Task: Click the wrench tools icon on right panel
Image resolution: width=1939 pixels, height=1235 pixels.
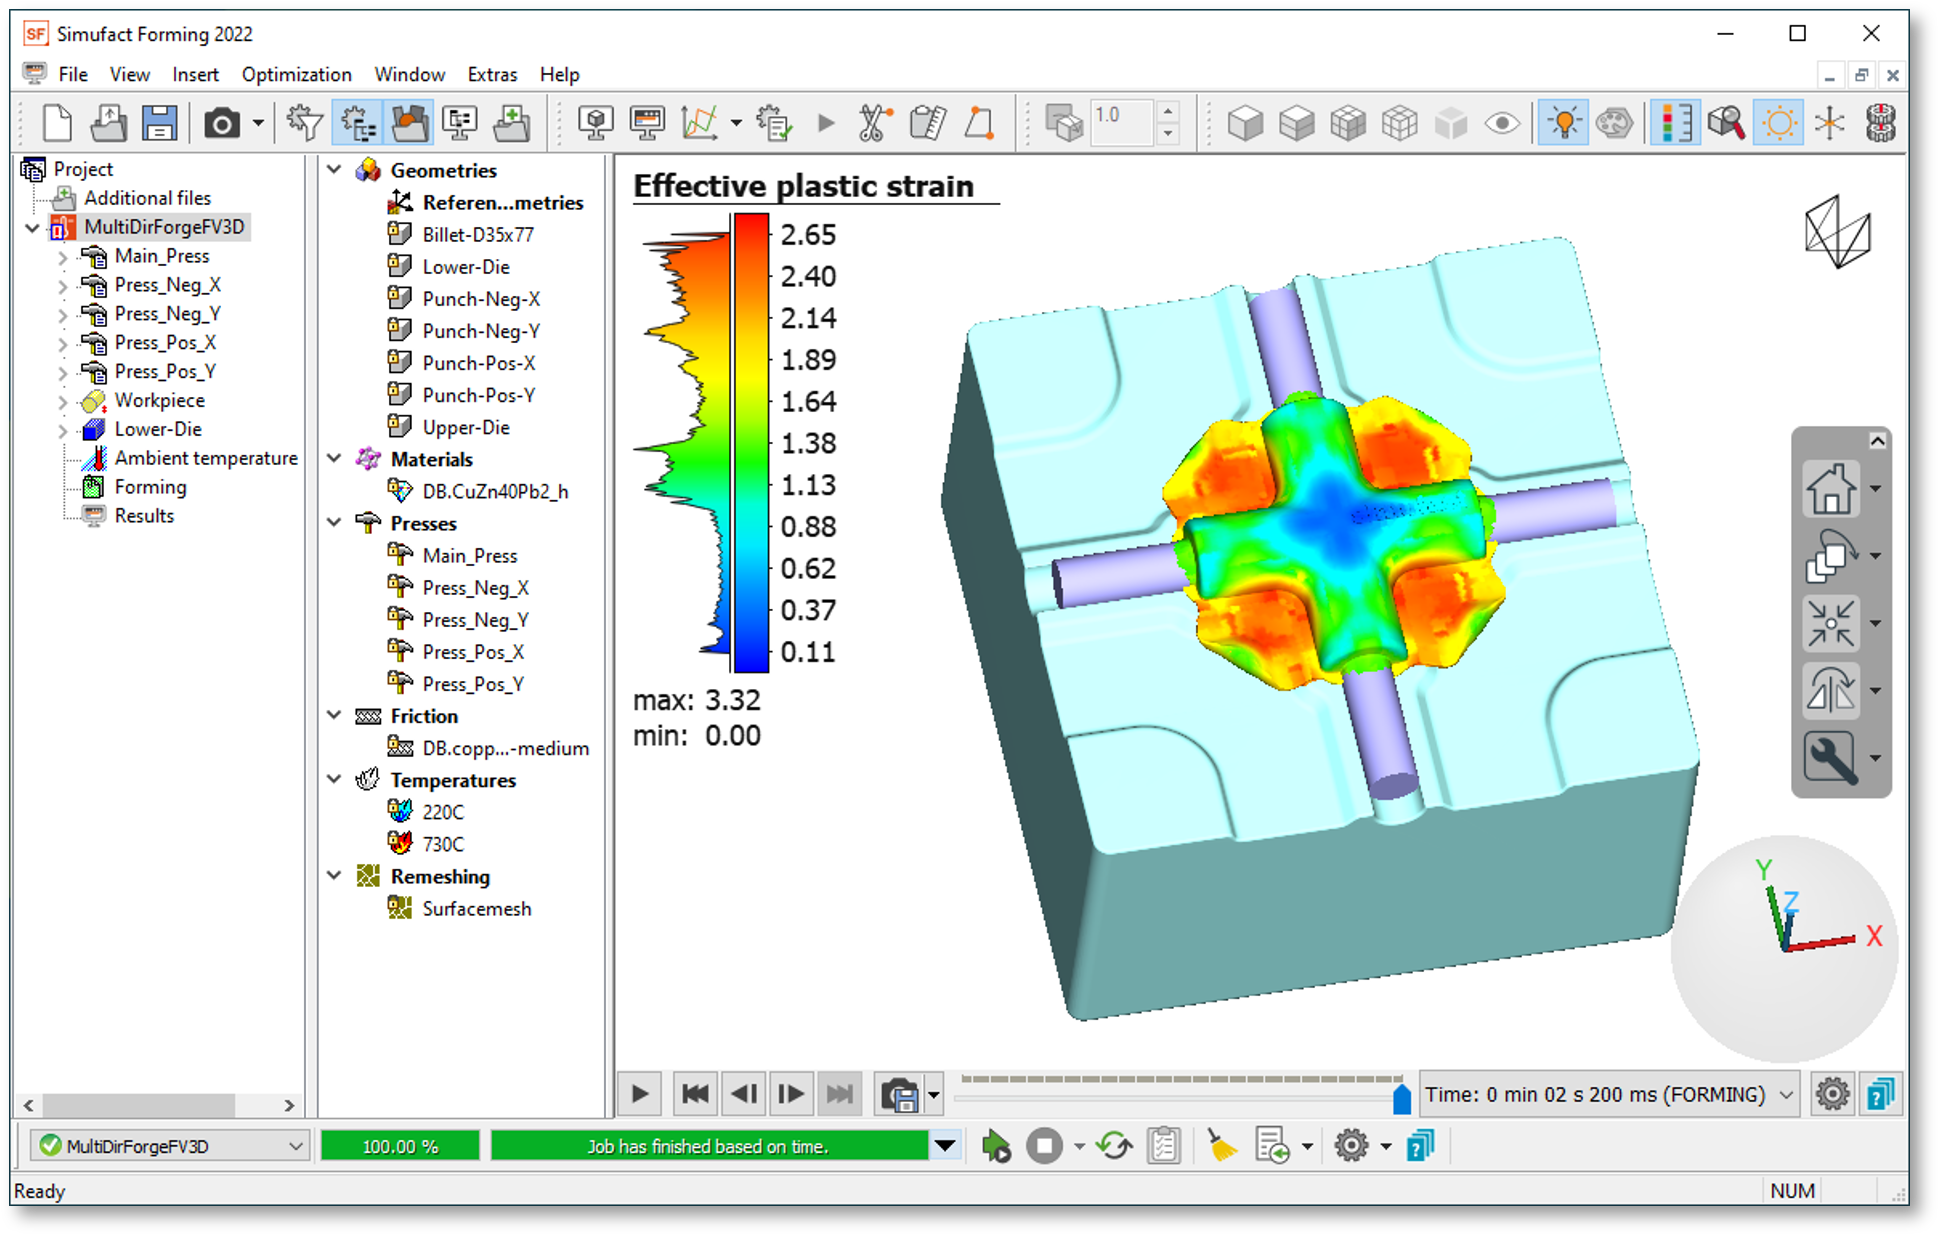Action: point(1830,757)
